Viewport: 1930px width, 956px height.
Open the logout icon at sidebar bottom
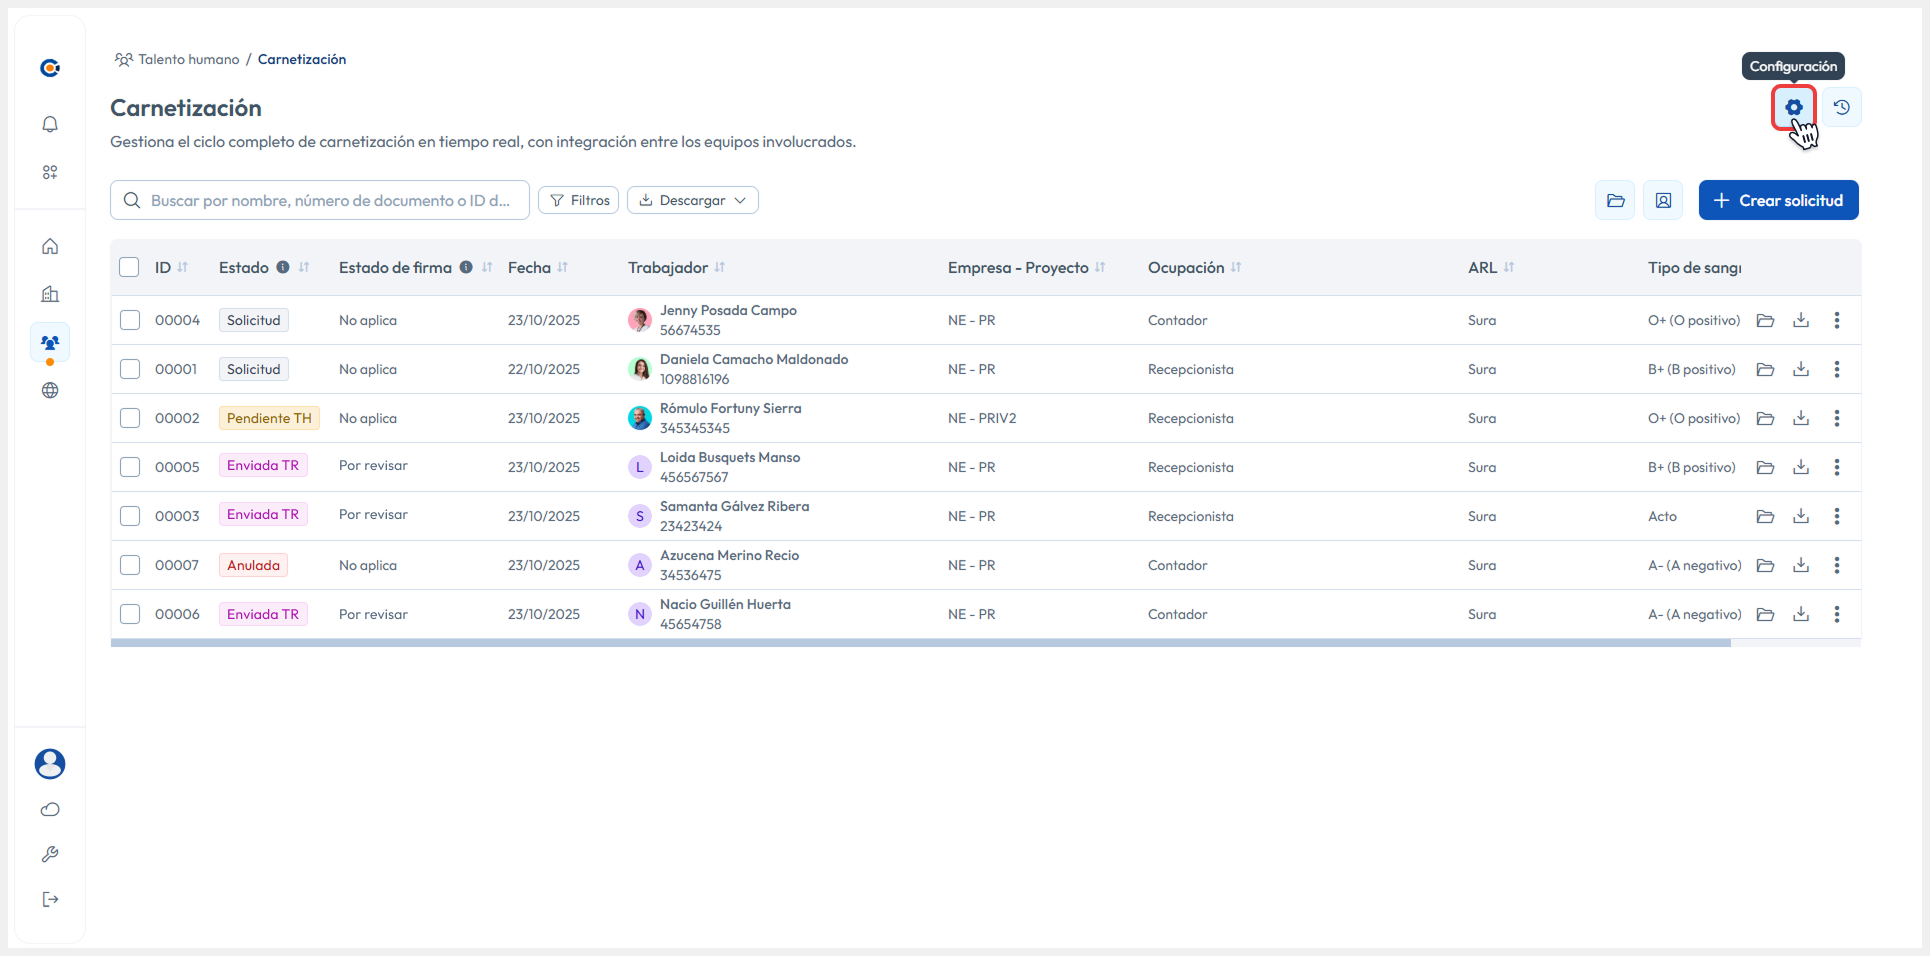pyautogui.click(x=50, y=899)
